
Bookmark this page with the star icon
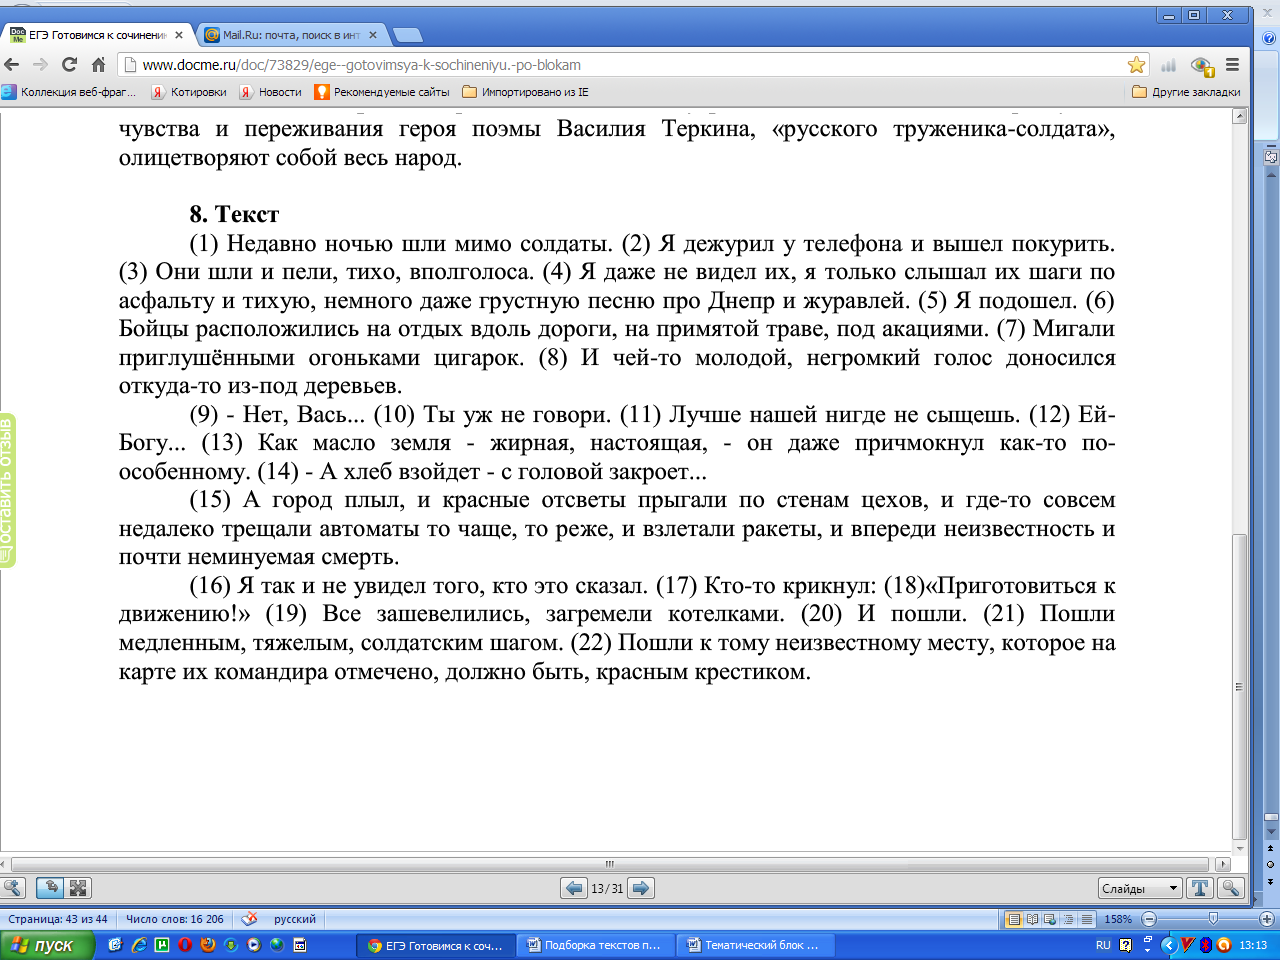coord(1137,65)
